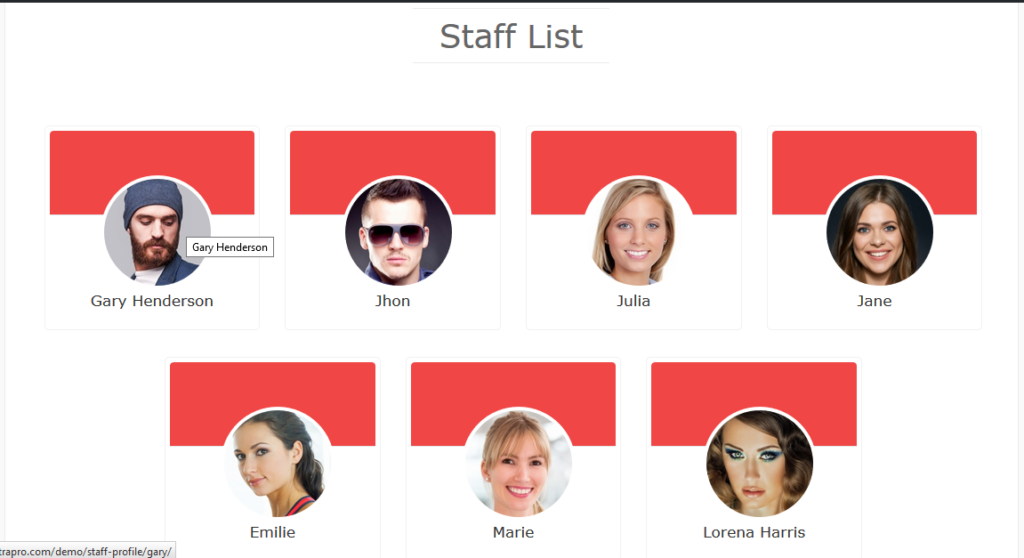Click Jhon's sunglasses profile picture
The height and width of the screenshot is (558, 1024).
[398, 231]
